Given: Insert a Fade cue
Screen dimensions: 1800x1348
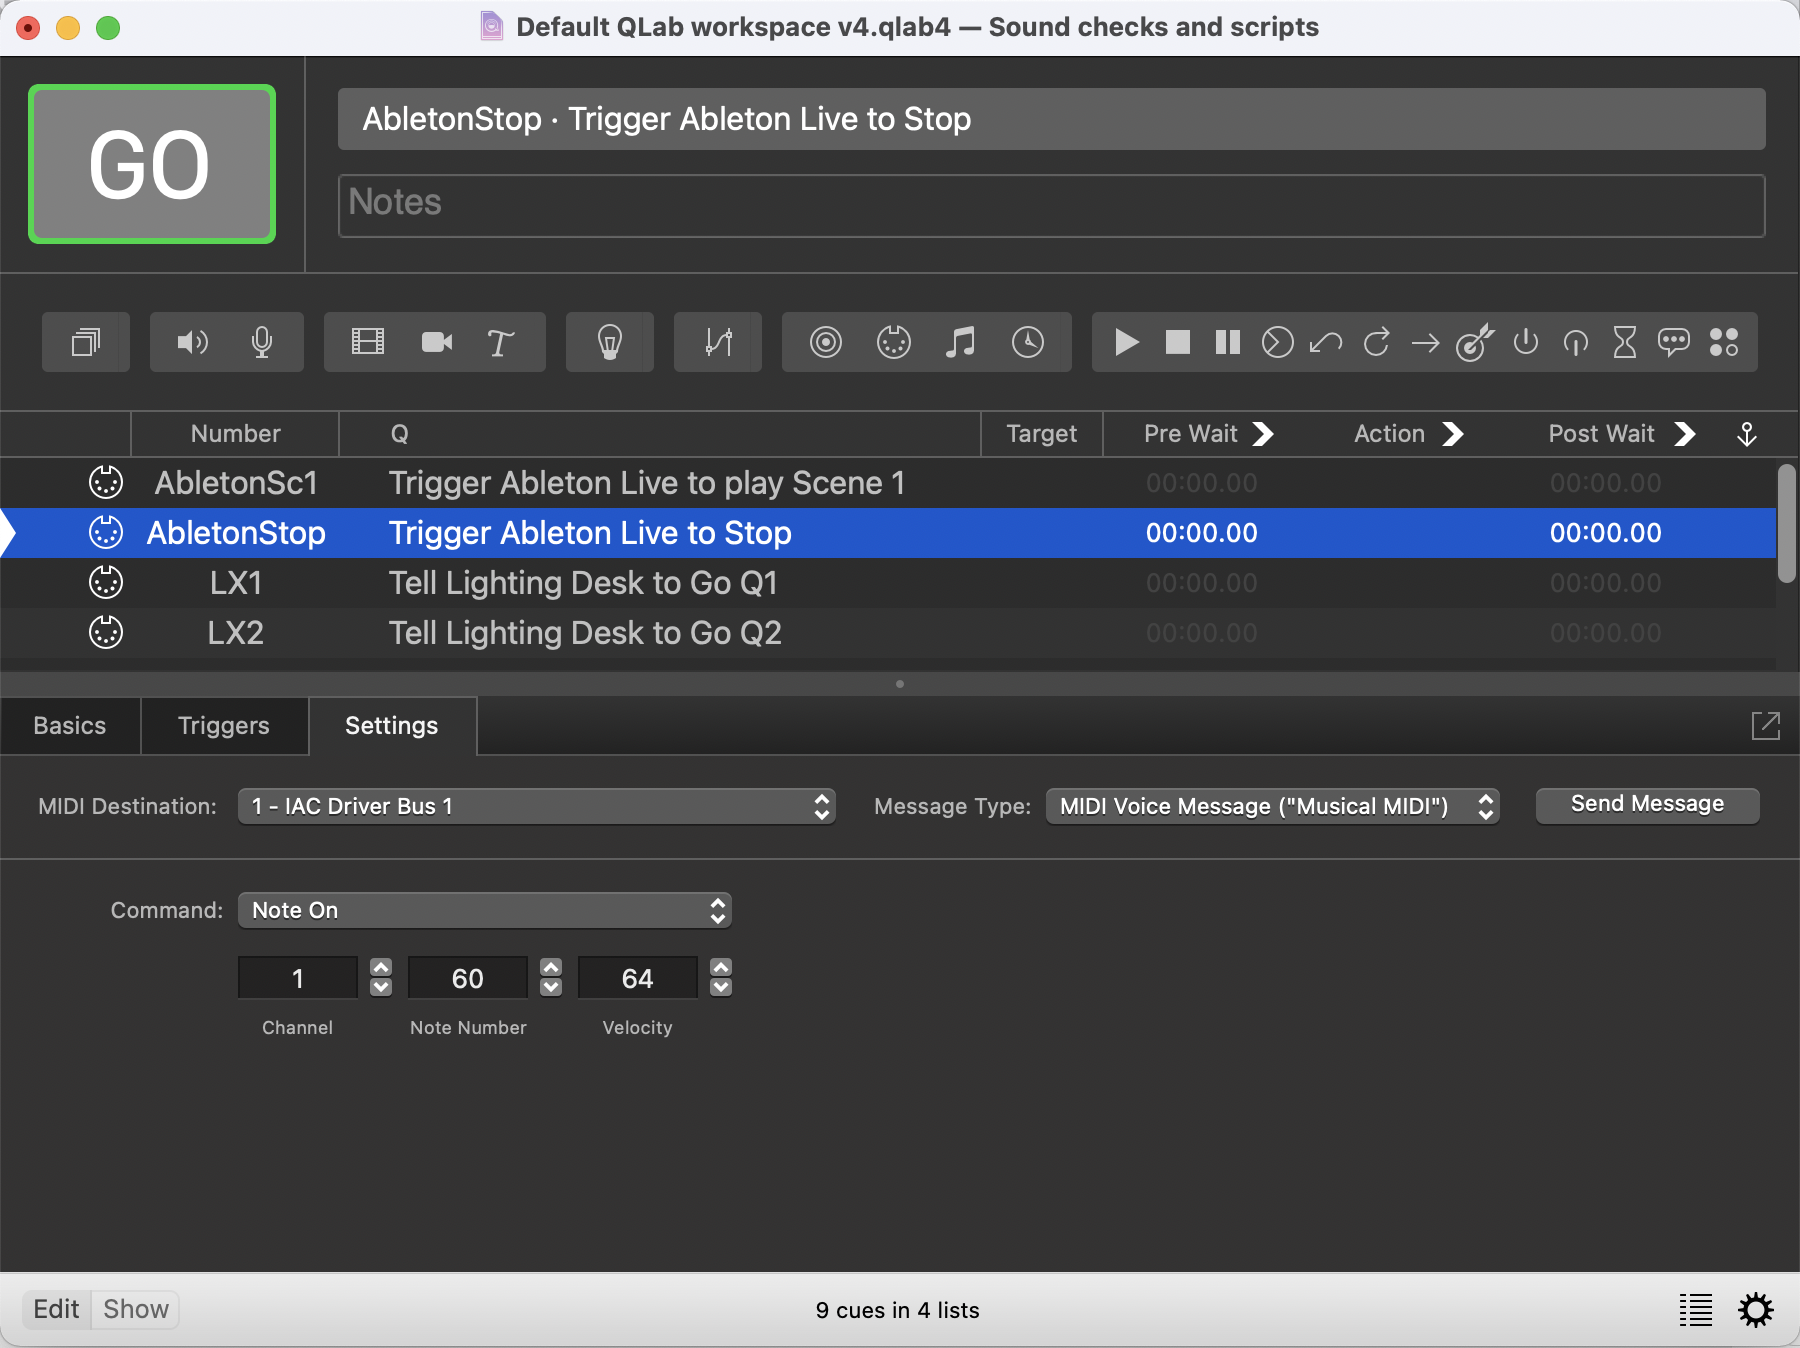Looking at the screenshot, I should (x=717, y=342).
